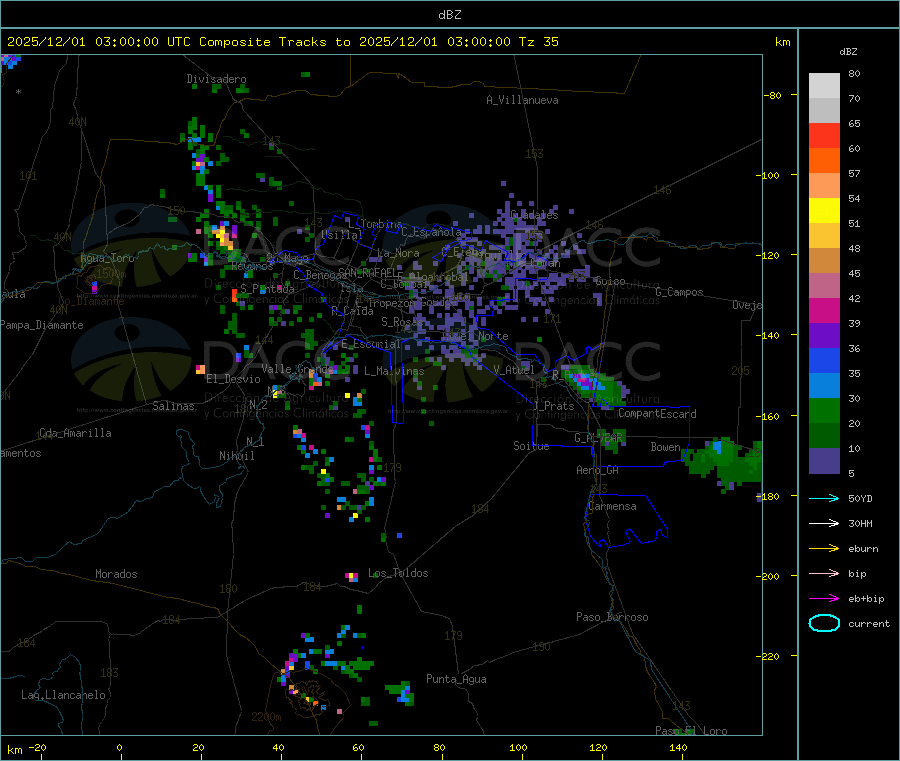Click the Nihuil map label

point(236,456)
